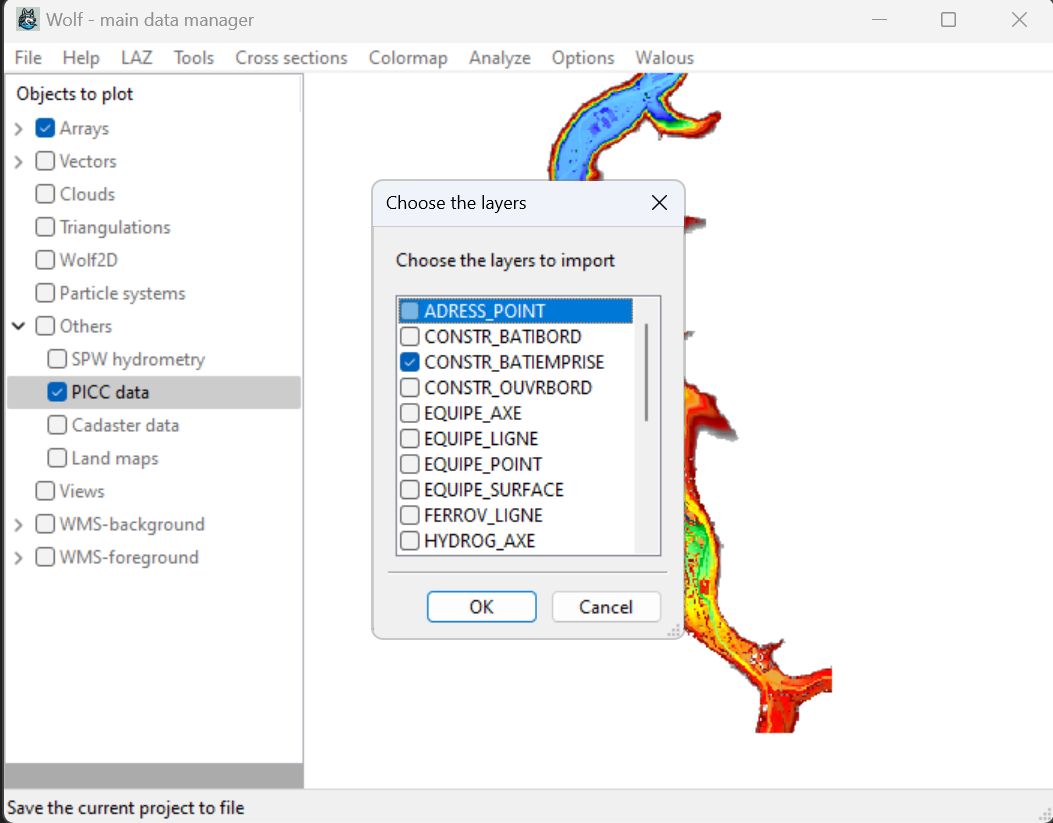Close the Choose the layers dialog
The width and height of the screenshot is (1053, 823).
tap(659, 203)
